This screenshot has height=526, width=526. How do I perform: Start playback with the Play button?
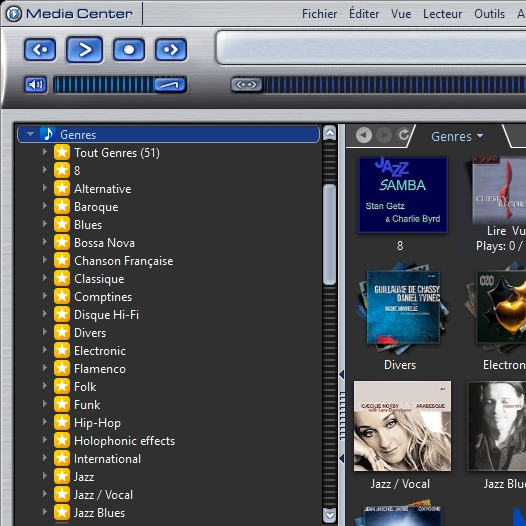(x=85, y=50)
